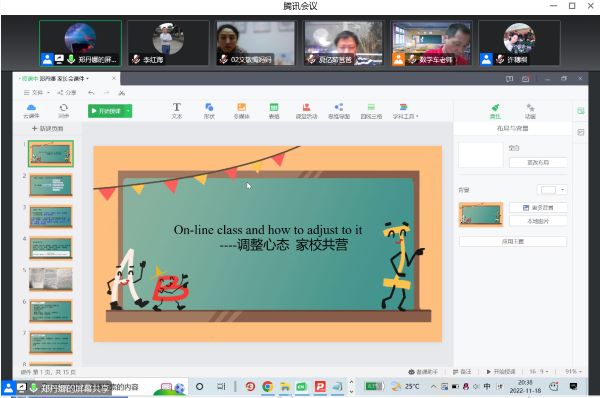Open the background color fill dropdown
Image resolution: width=600 pixels, height=398 pixels.
click(562, 189)
